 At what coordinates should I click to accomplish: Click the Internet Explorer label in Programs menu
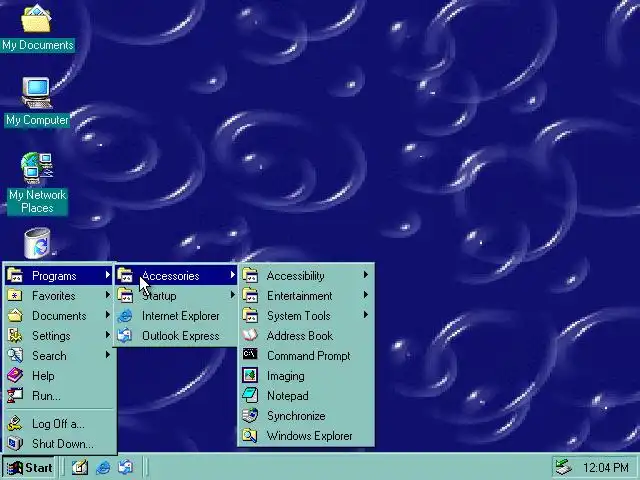coord(180,316)
